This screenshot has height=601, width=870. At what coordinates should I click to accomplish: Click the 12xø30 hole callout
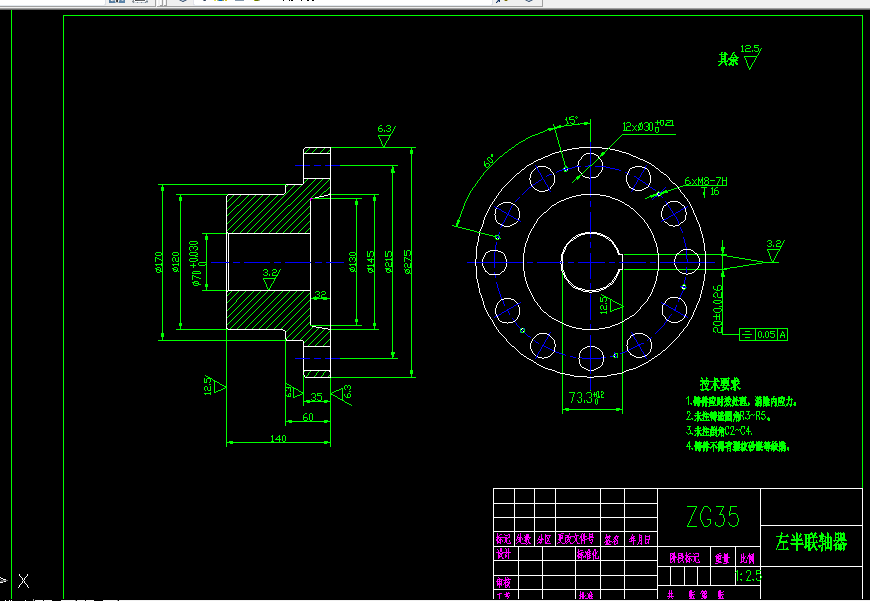coord(648,125)
